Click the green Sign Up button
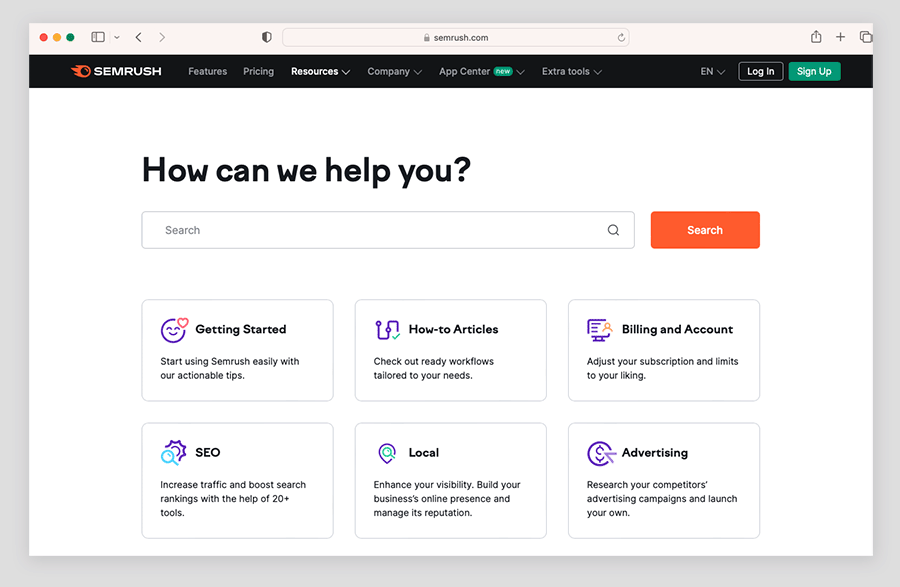The image size is (900, 587). click(x=814, y=72)
